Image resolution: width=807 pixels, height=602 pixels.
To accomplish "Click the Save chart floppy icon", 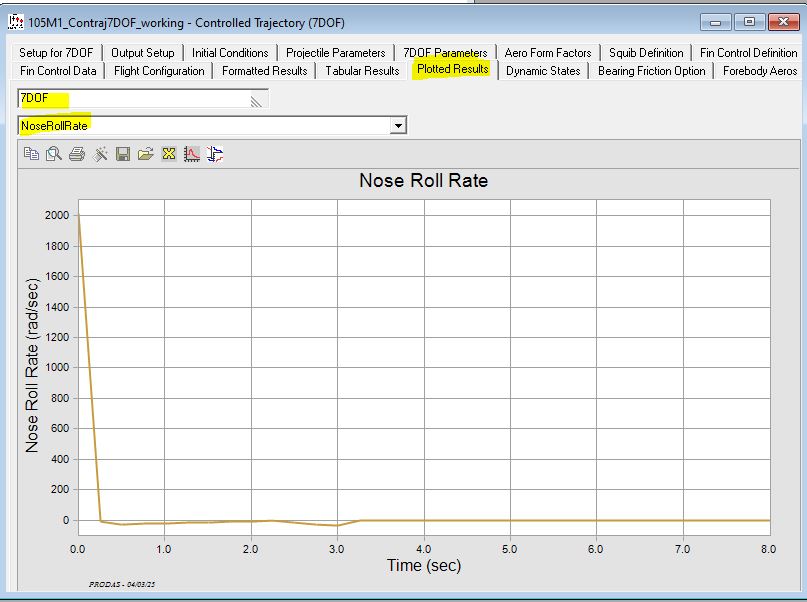I will pos(123,154).
